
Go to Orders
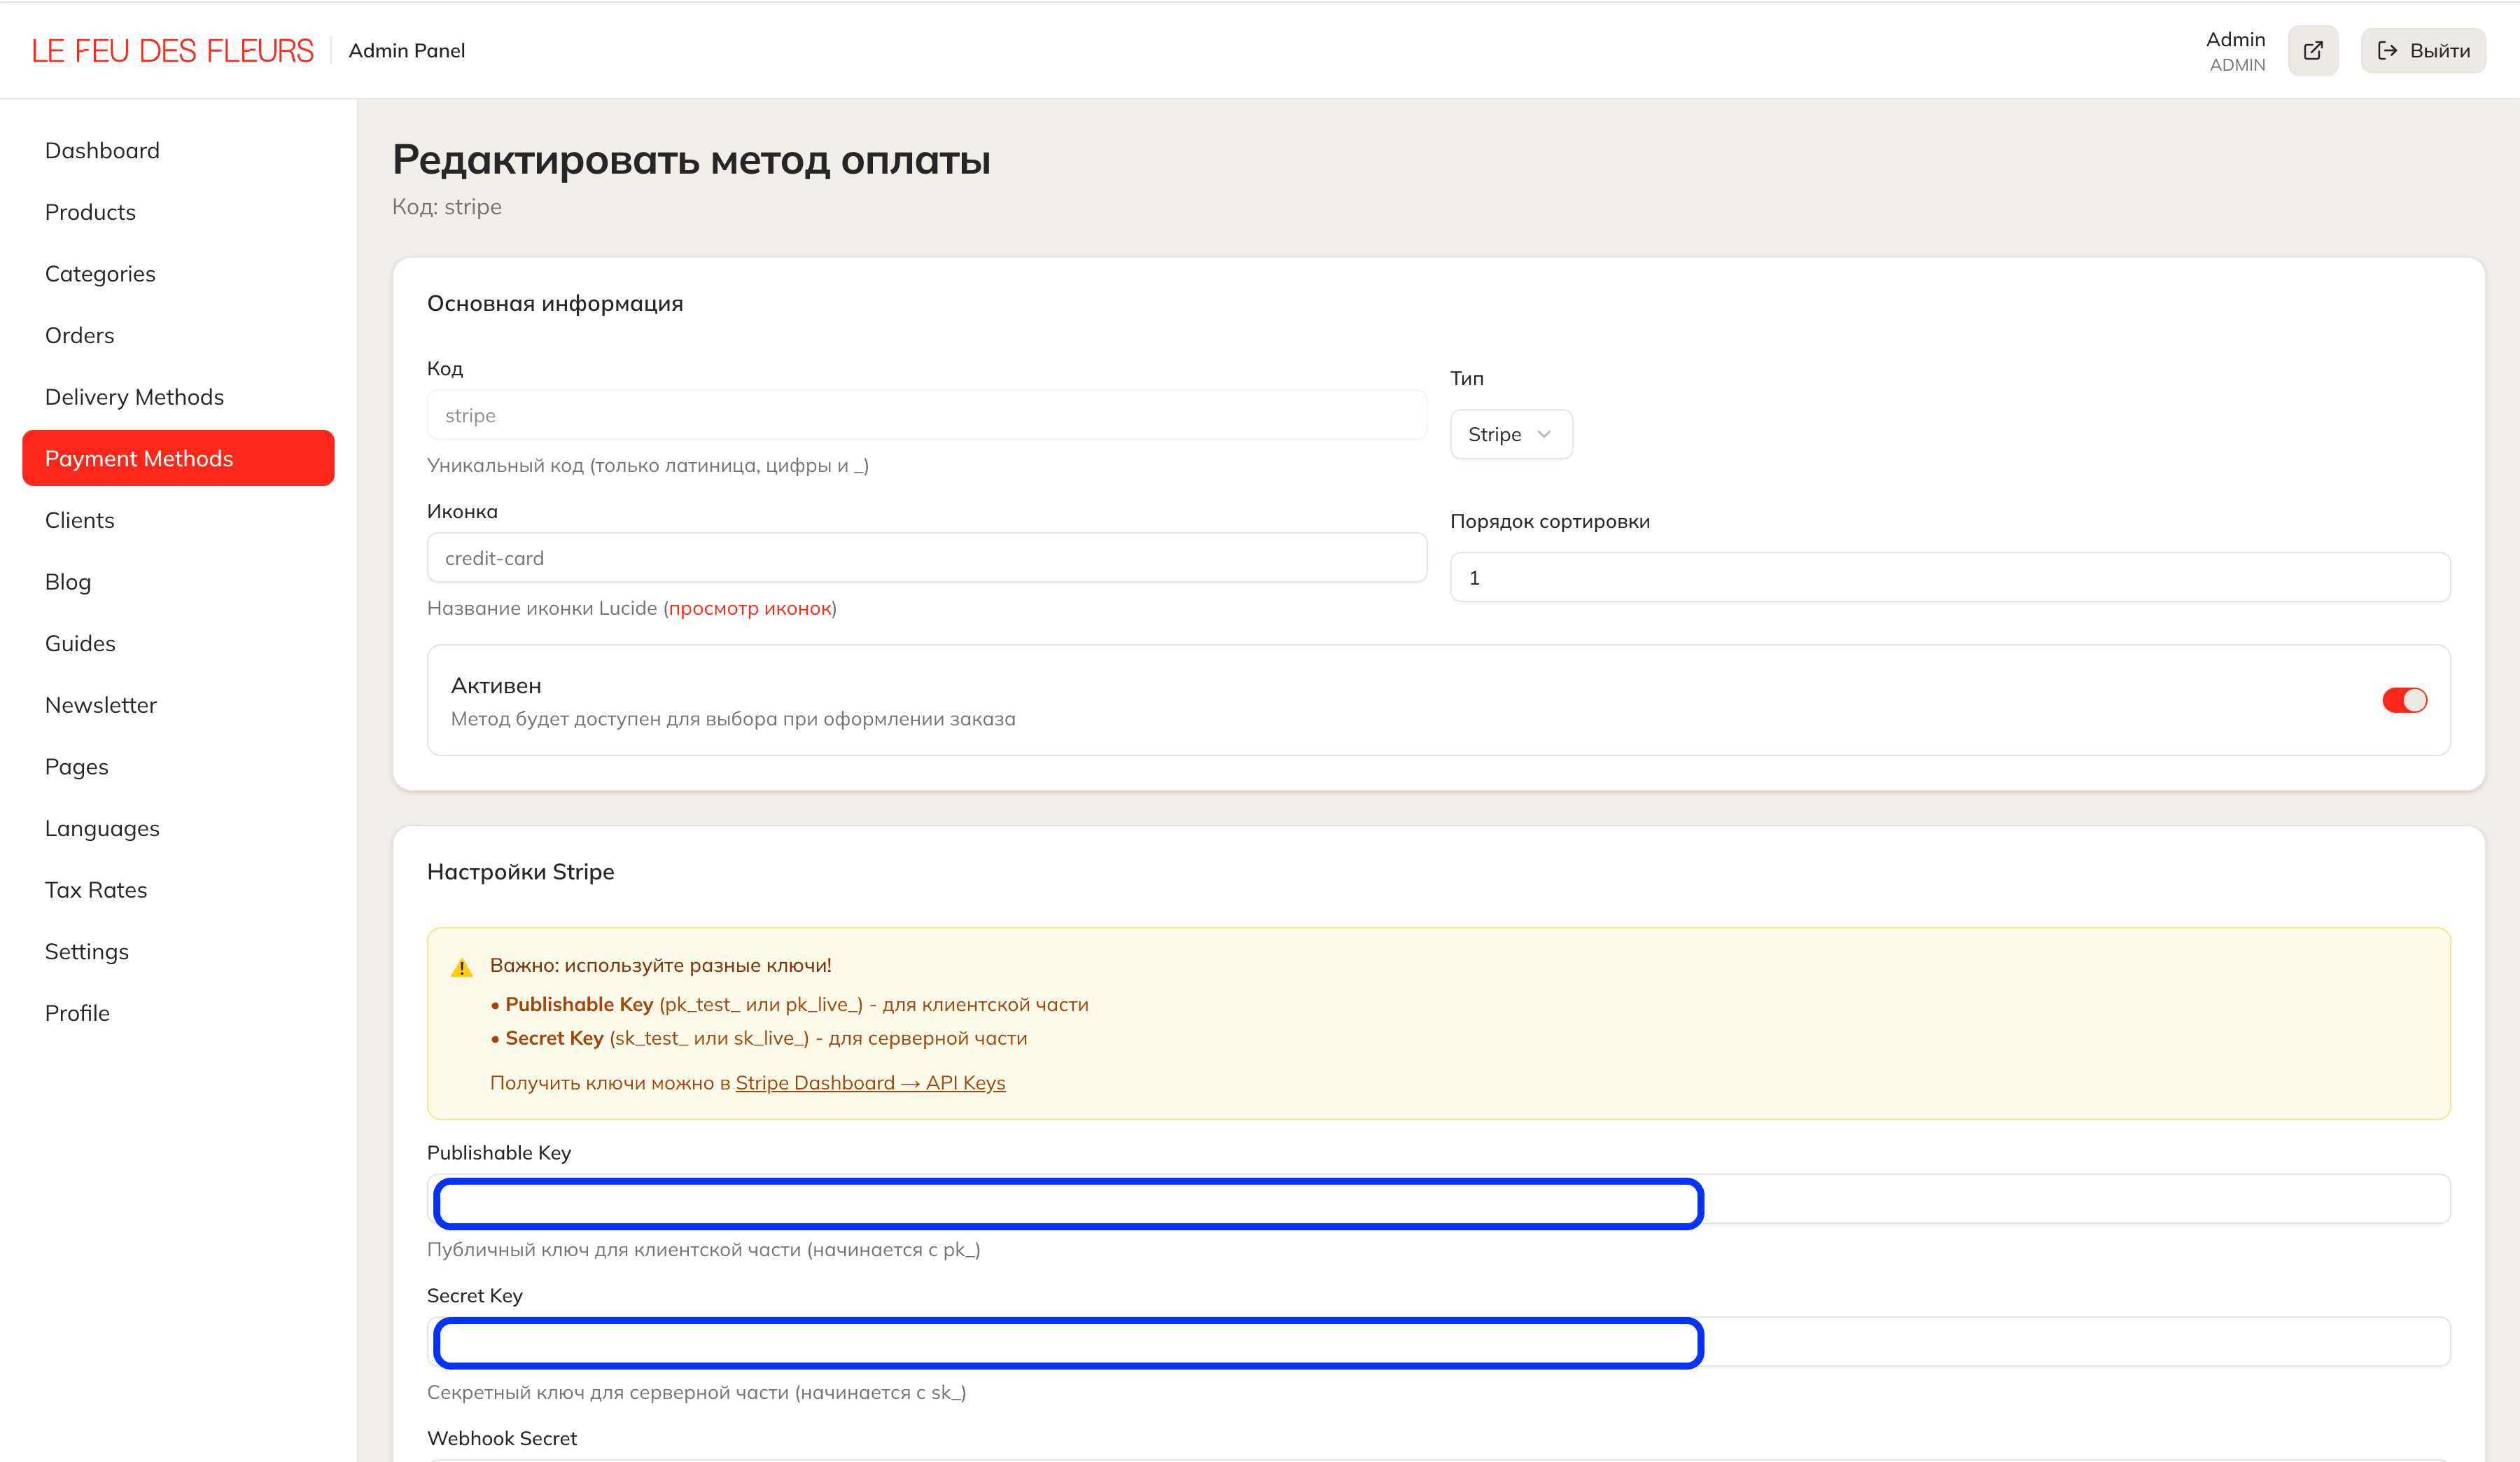pyautogui.click(x=79, y=335)
